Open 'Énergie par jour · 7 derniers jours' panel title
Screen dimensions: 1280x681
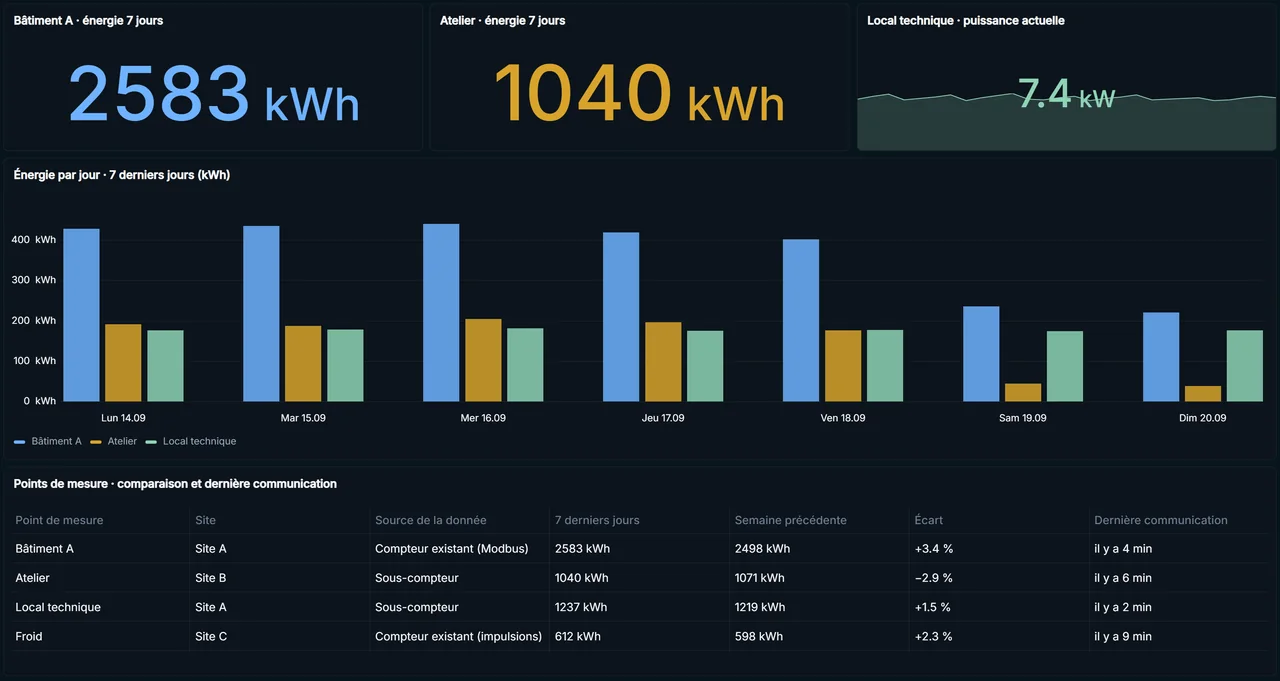[122, 175]
